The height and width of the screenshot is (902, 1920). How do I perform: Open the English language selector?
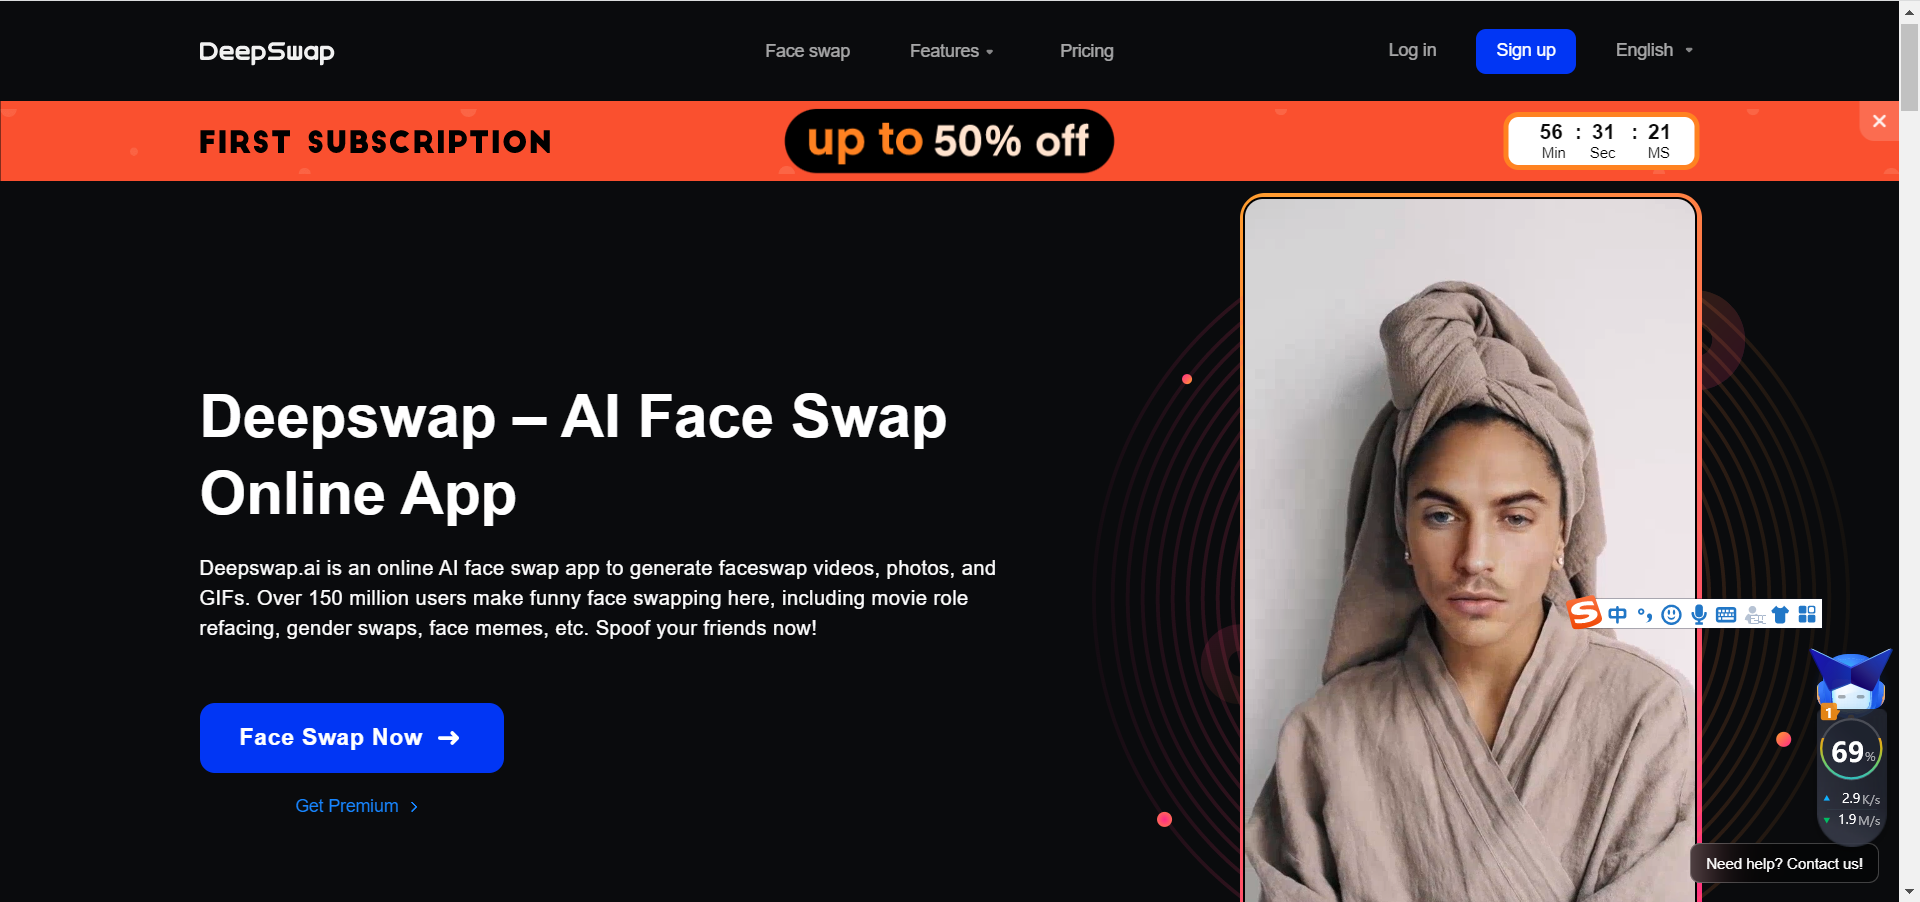1654,50
